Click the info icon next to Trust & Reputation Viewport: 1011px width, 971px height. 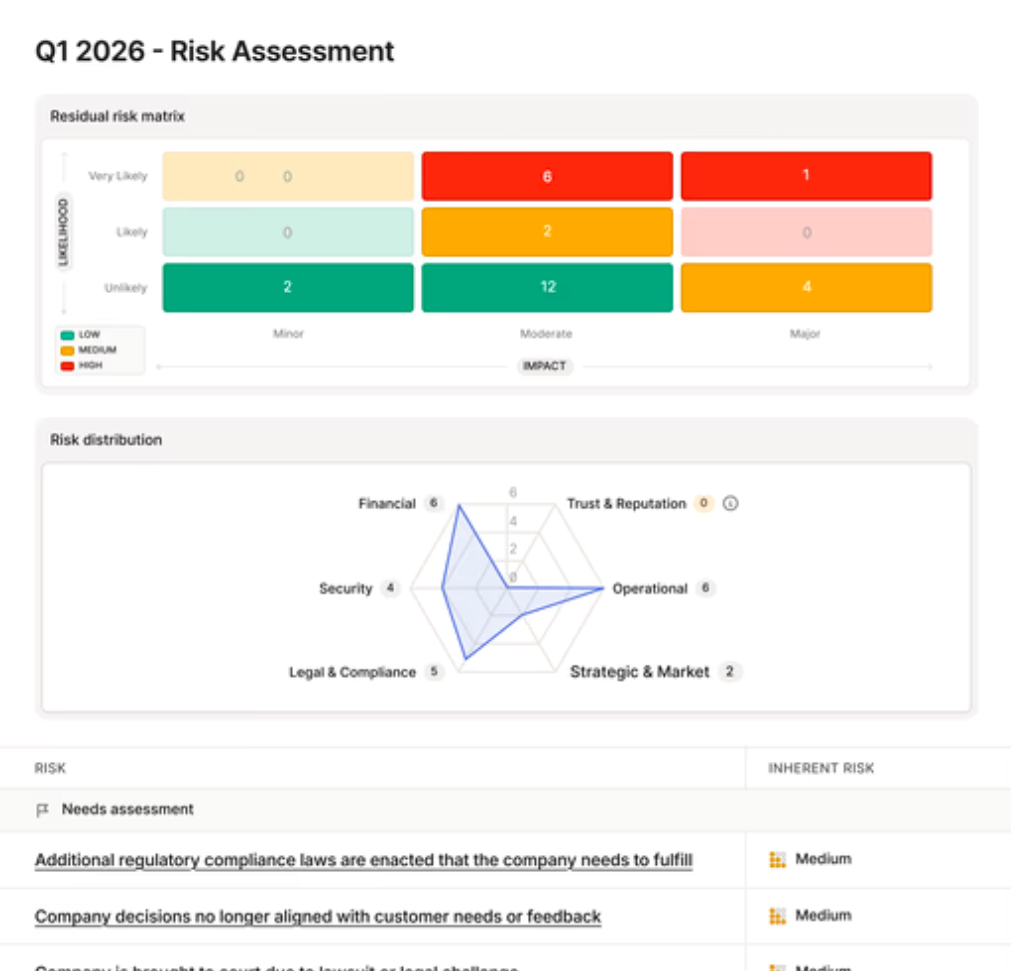[728, 503]
